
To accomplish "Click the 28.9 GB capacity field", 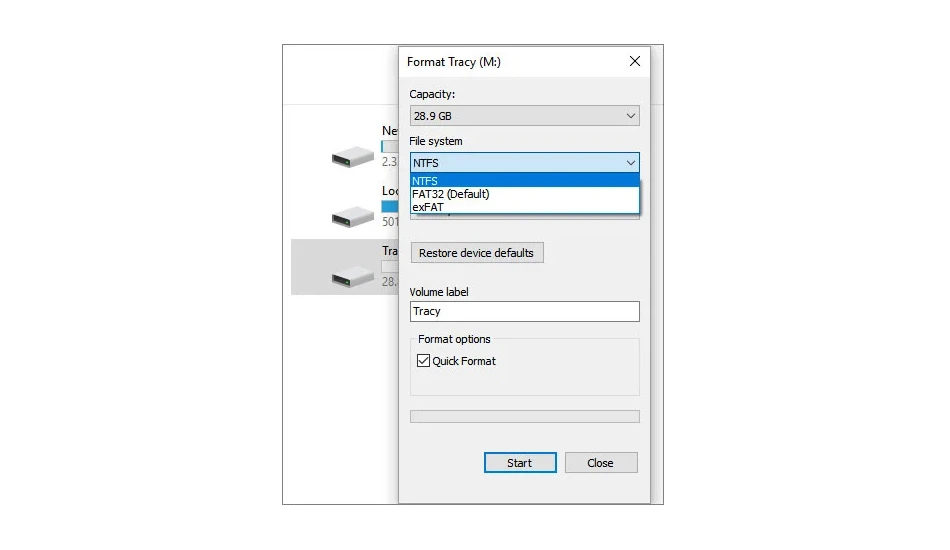I will [x=525, y=116].
